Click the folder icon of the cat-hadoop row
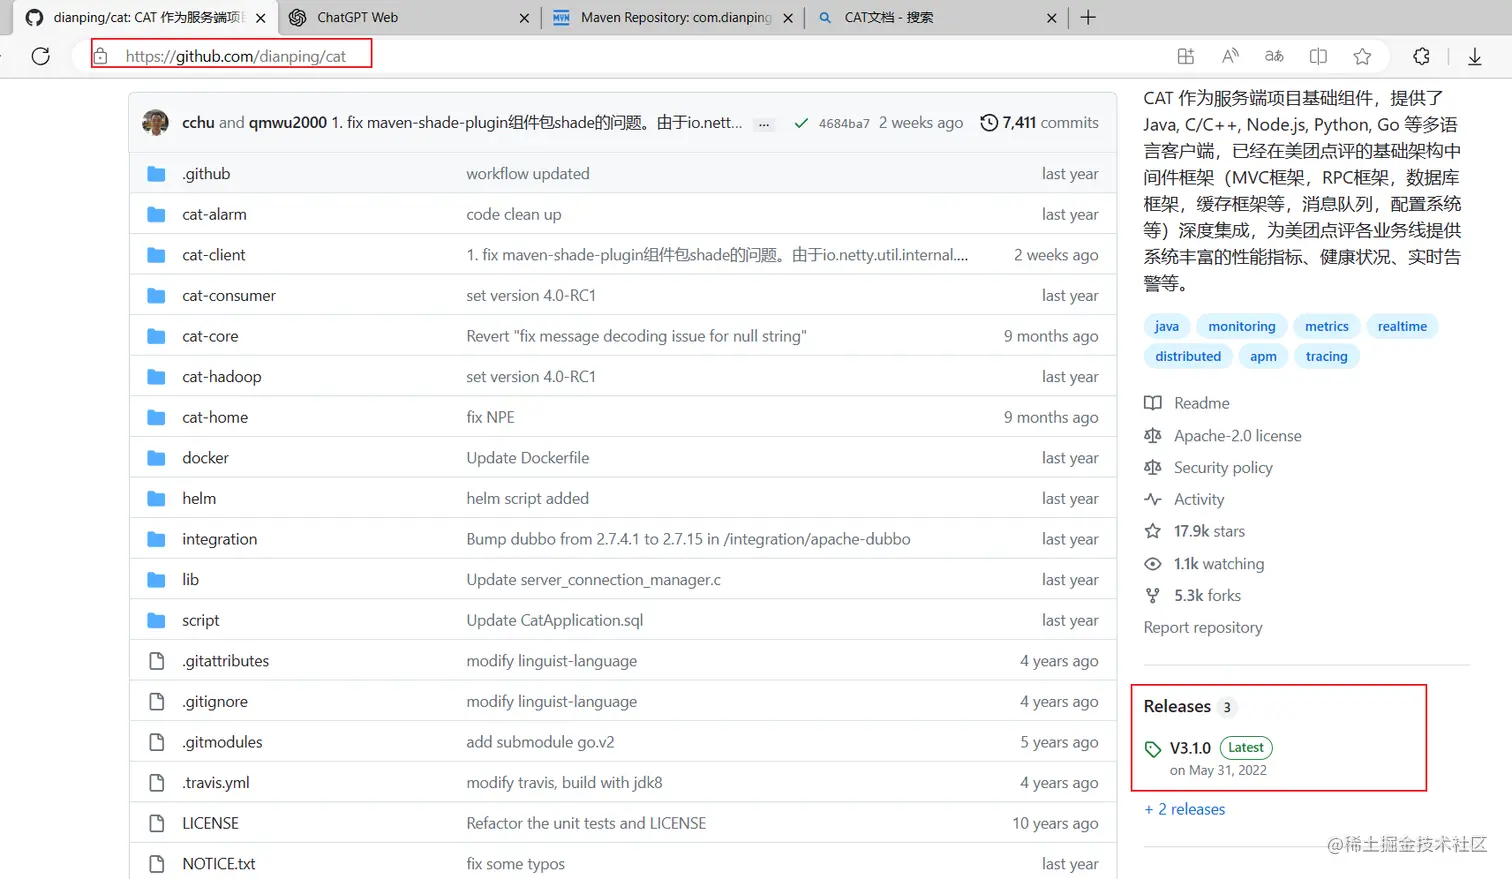 point(156,377)
